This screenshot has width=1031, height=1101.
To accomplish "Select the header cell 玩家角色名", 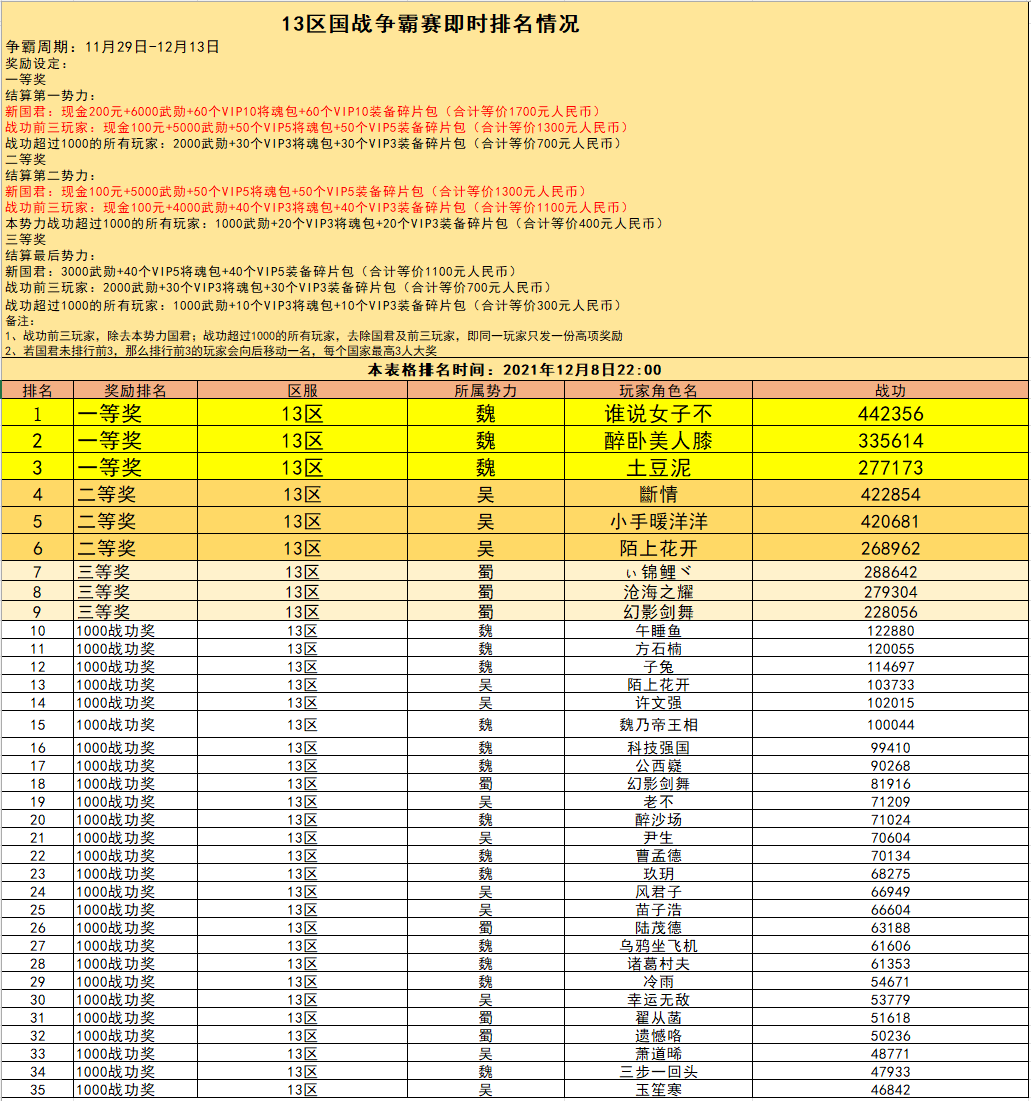I will (x=659, y=390).
